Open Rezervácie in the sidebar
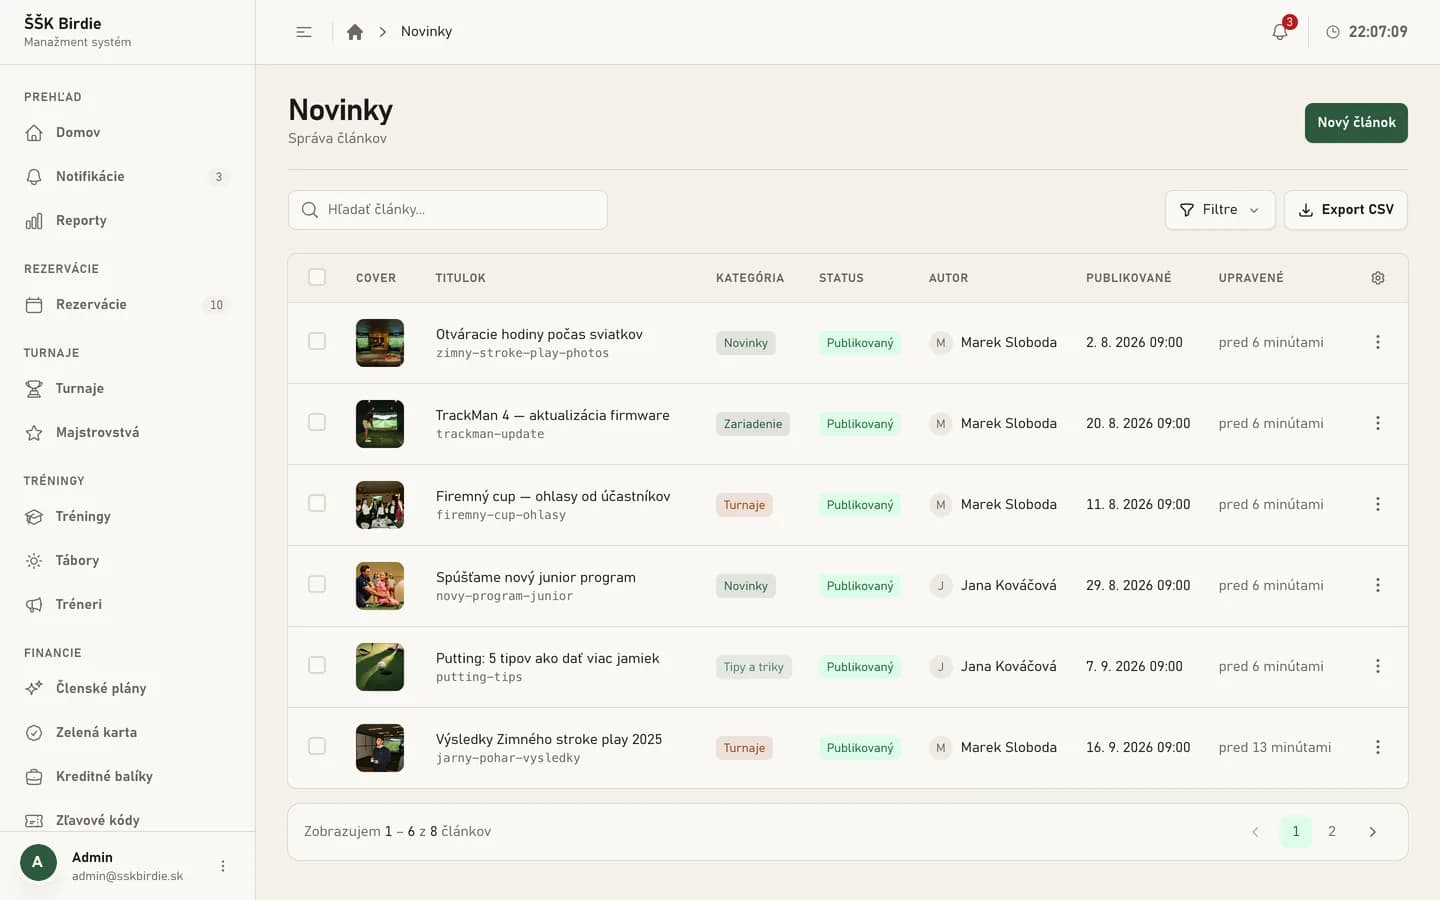The height and width of the screenshot is (900, 1440). tap(127, 304)
